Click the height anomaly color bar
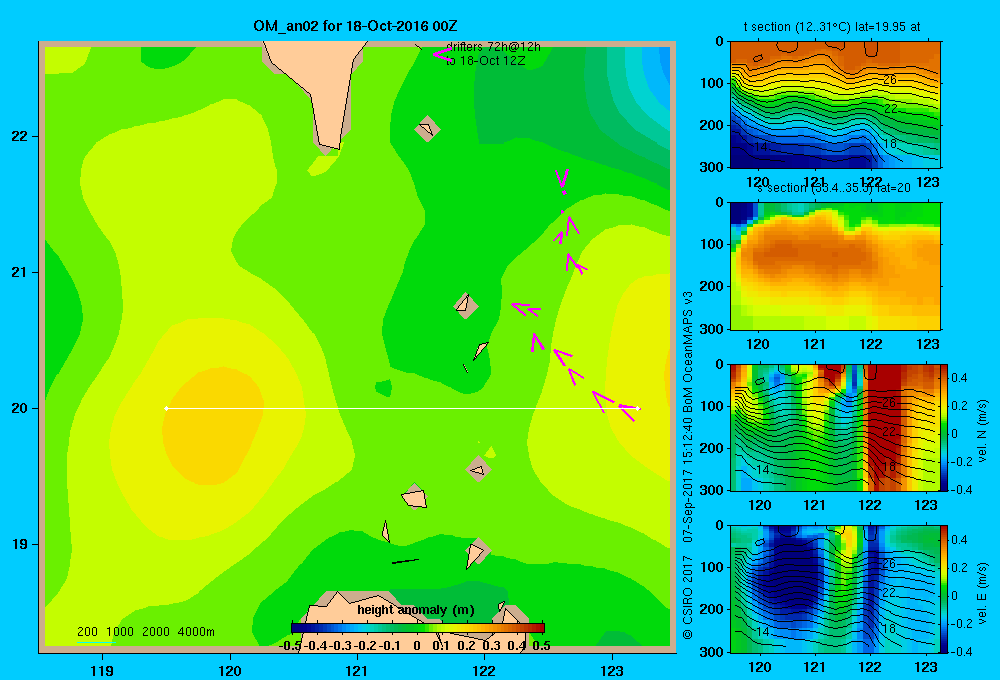Image resolution: width=1000 pixels, height=680 pixels. [418, 628]
